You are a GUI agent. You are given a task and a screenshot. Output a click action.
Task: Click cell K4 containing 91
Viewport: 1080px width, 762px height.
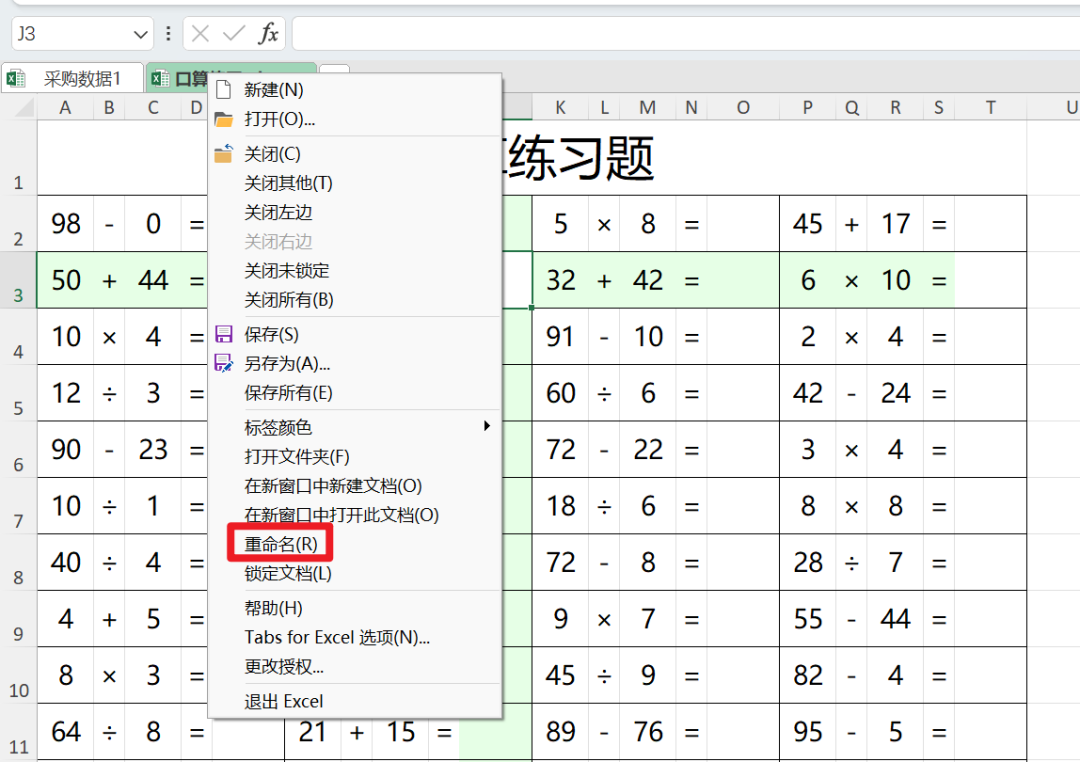pyautogui.click(x=560, y=337)
